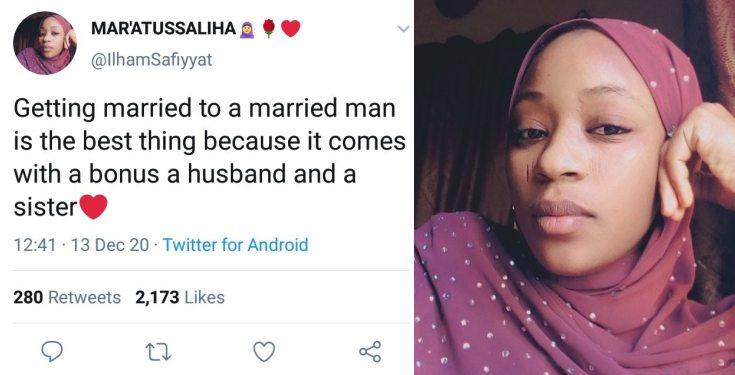Open the share icon menu
This screenshot has height=375, width=735.
click(370, 352)
